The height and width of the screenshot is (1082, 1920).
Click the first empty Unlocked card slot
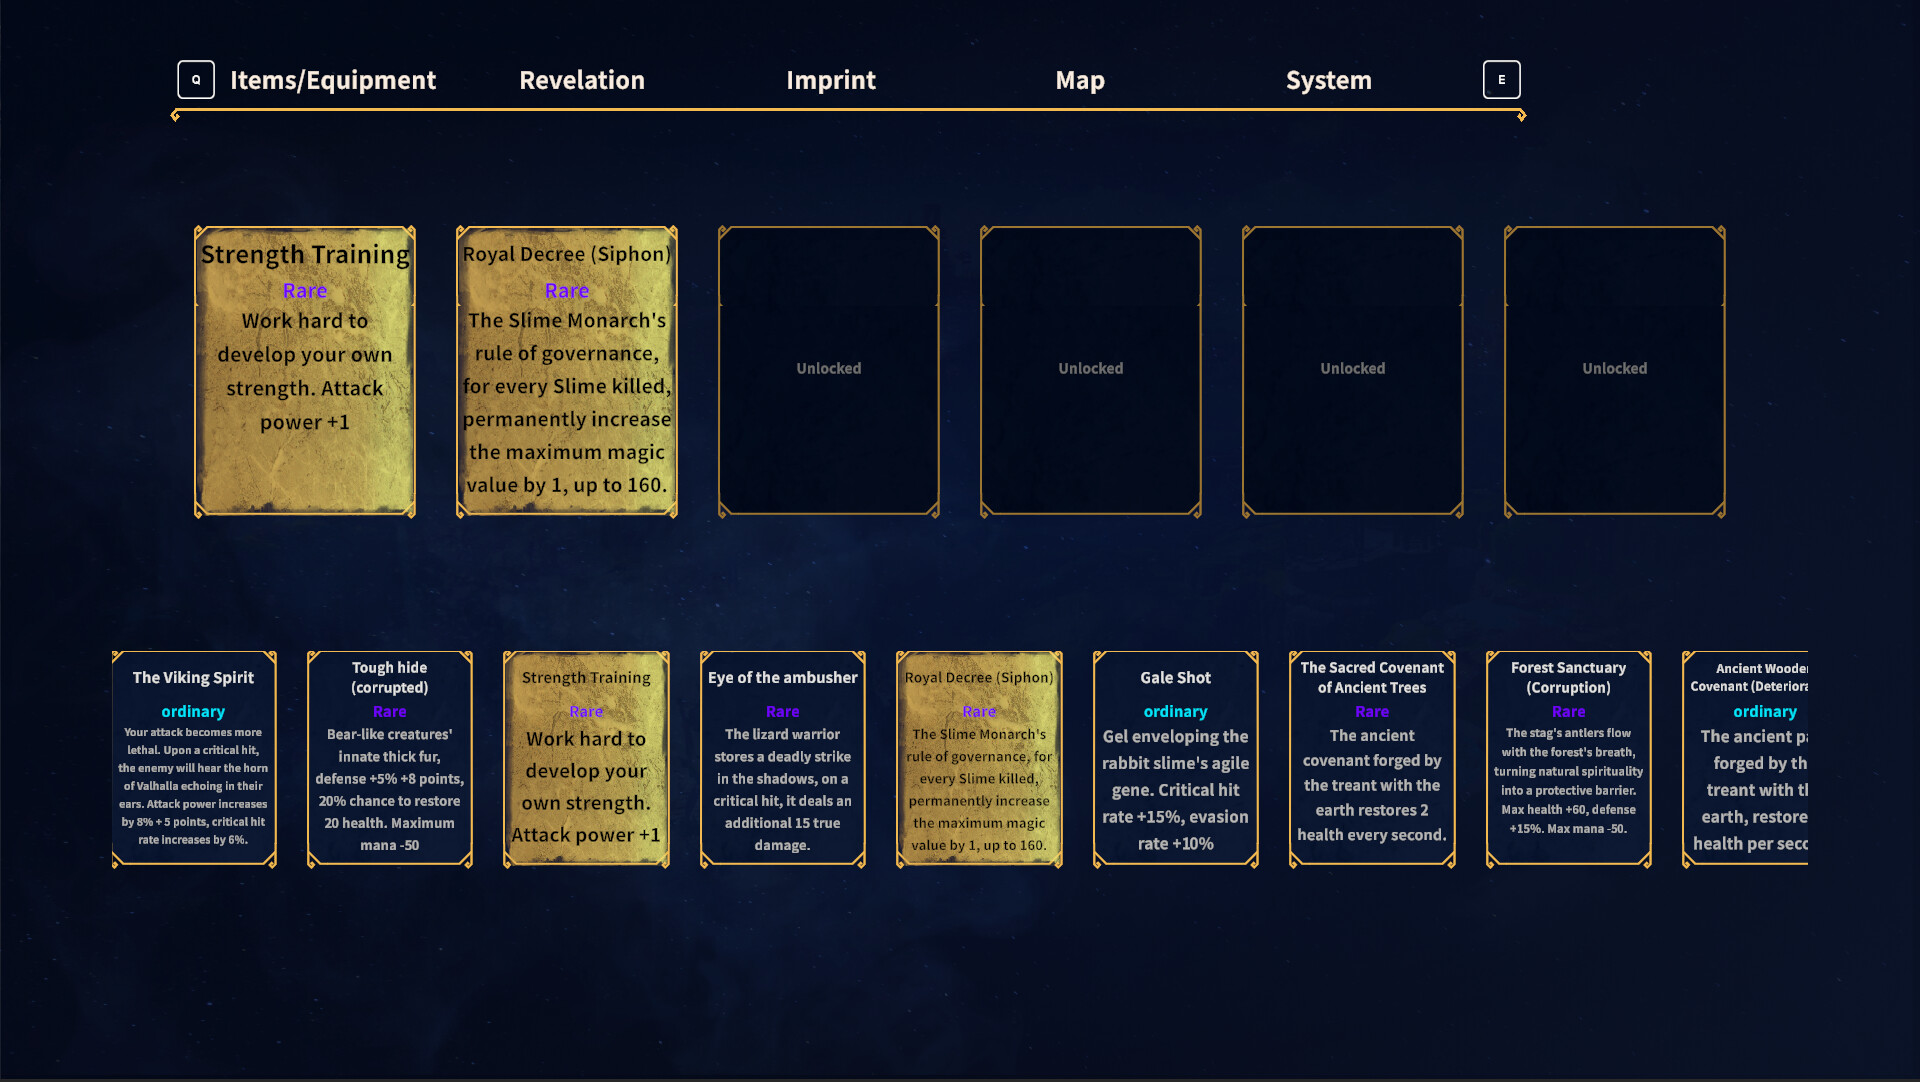828,370
